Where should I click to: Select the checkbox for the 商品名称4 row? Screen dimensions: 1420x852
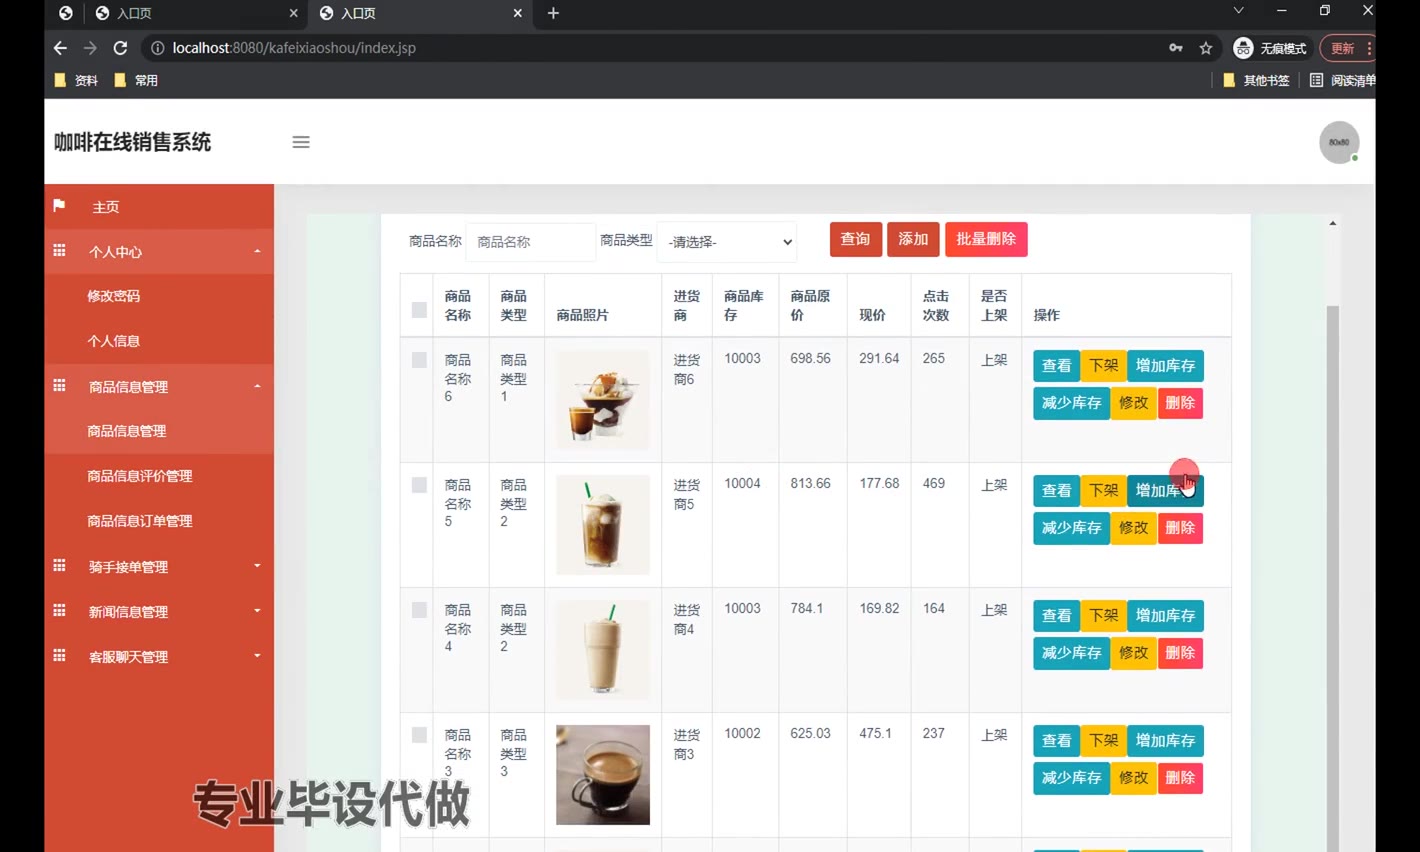419,610
